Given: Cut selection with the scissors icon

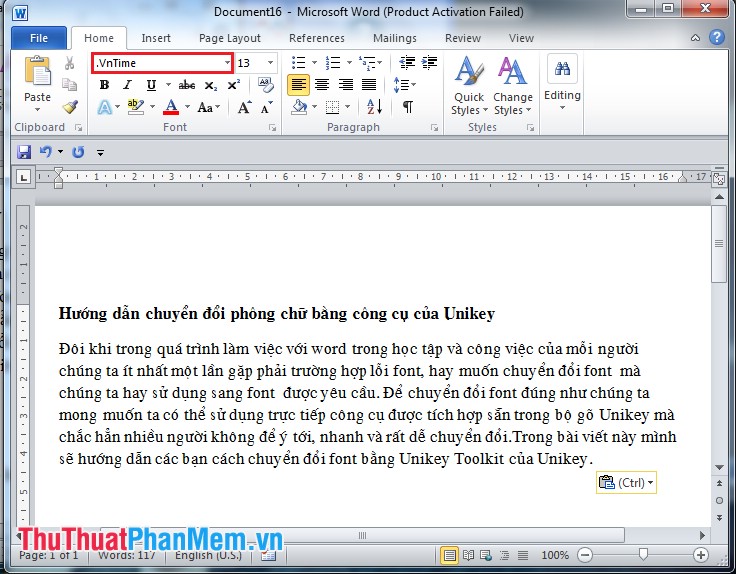Looking at the screenshot, I should tap(69, 63).
